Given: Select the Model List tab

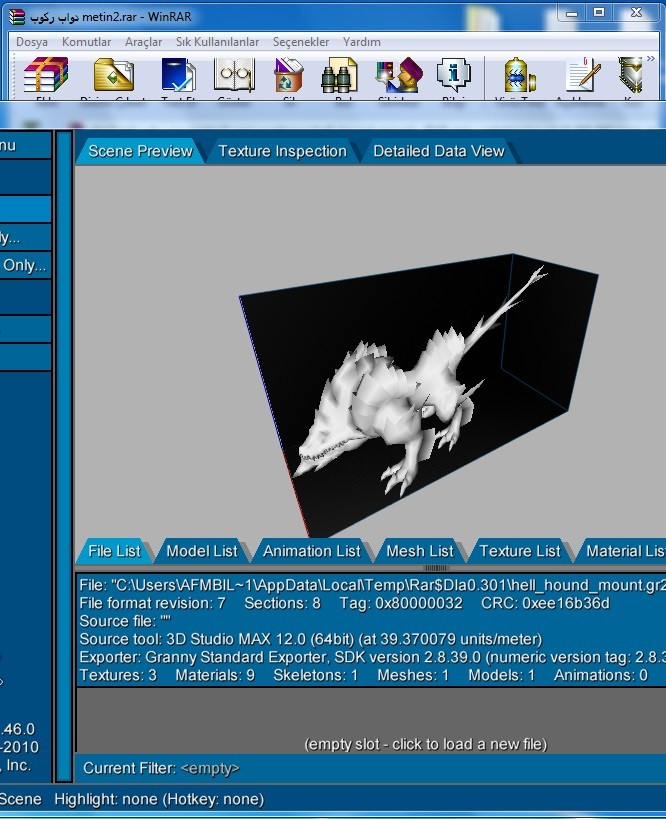Looking at the screenshot, I should (202, 551).
